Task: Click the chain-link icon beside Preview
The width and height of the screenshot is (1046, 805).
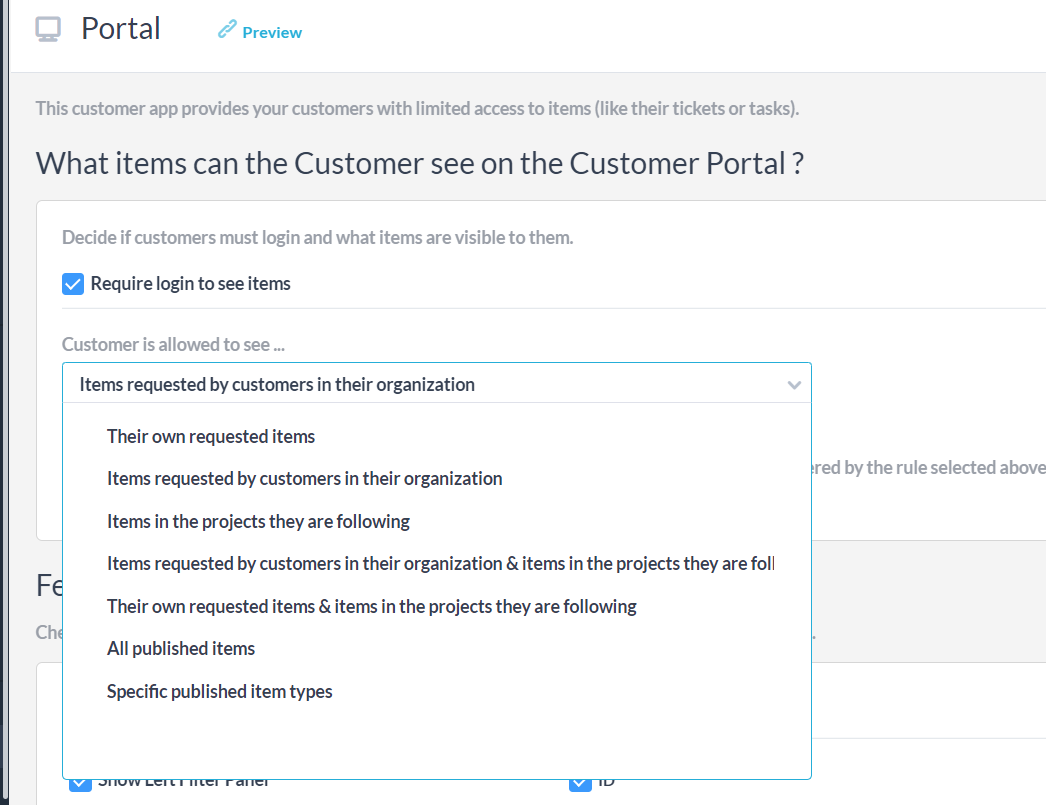Action: 227,31
